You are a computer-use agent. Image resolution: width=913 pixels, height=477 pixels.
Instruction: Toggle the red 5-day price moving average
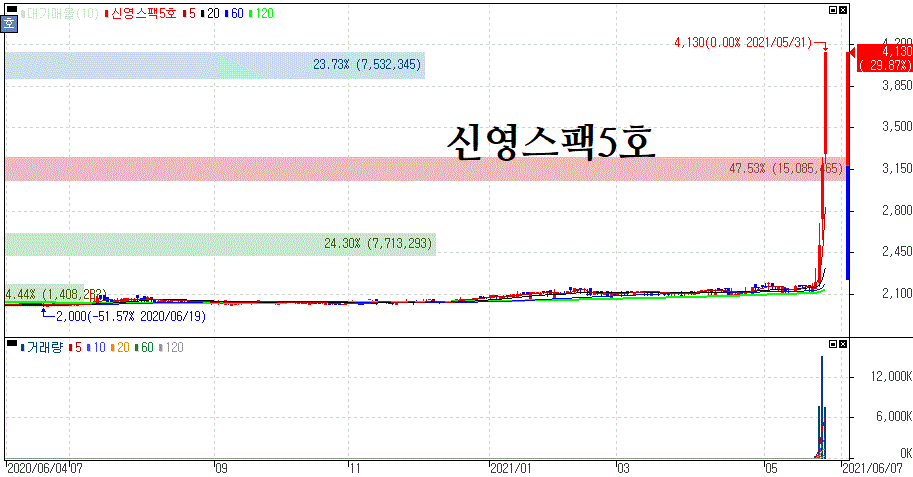click(189, 13)
